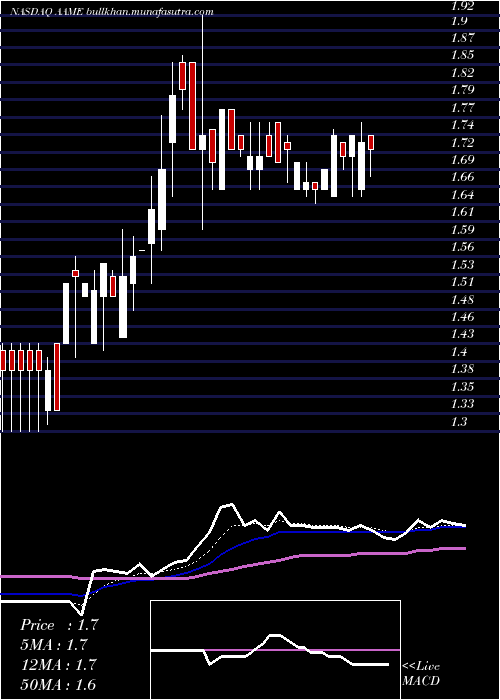Open the Live MACD inset chart
Viewport: 500px width, 700px height.
click(275, 650)
